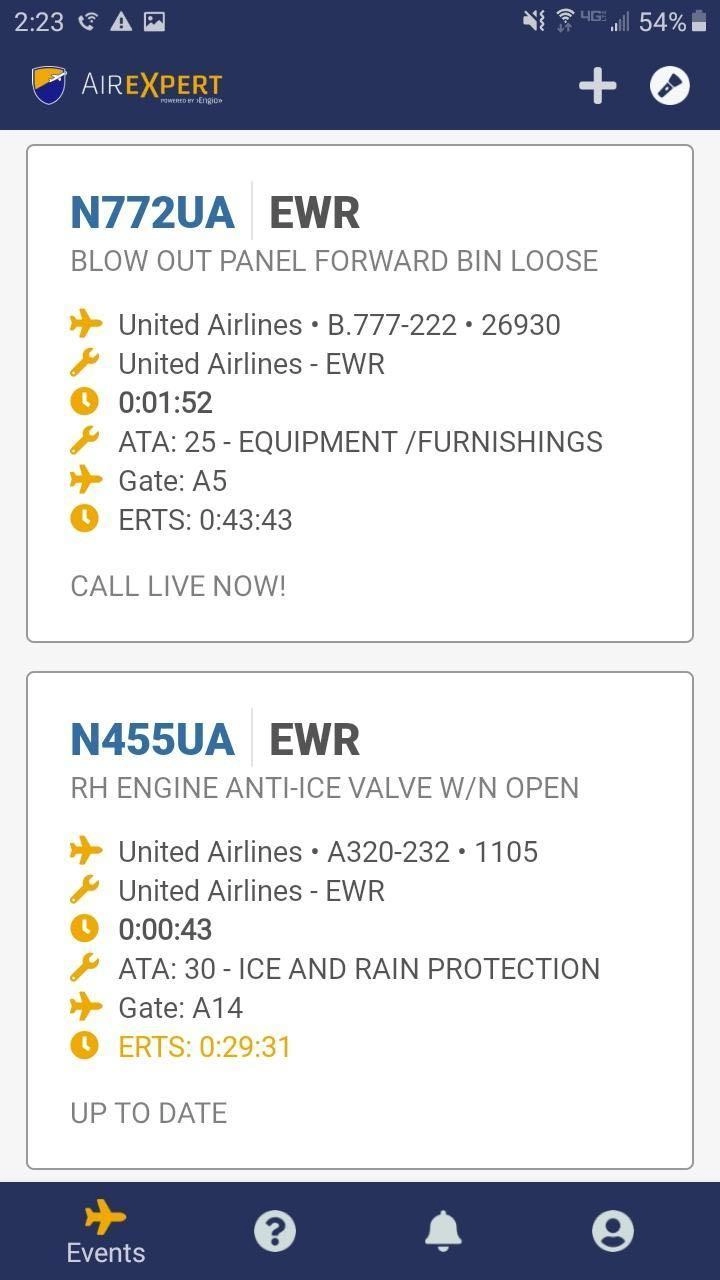This screenshot has width=720, height=1280.
Task: Select the BLOW OUT PANEL FORWARD BIN LOOSE title
Action: point(334,261)
